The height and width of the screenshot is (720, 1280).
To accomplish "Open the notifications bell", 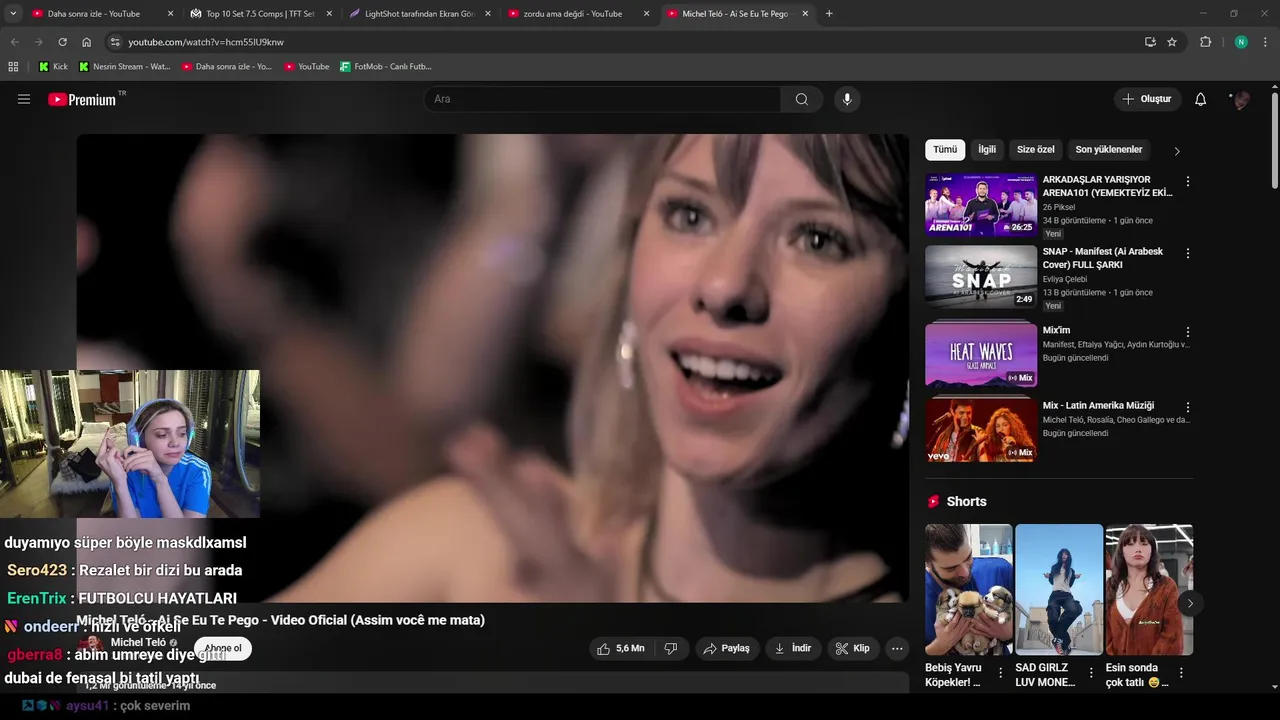I will tap(1201, 99).
